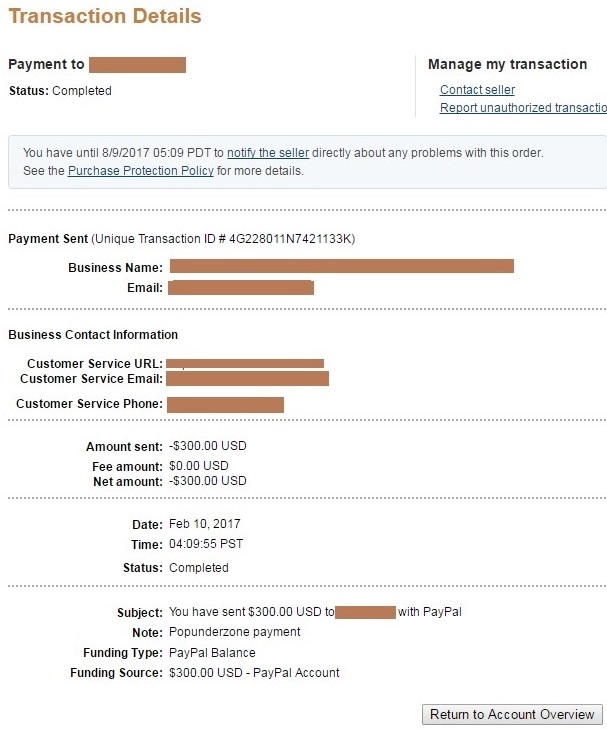Click the redacted Email value
The image size is (607, 729).
[x=241, y=288]
